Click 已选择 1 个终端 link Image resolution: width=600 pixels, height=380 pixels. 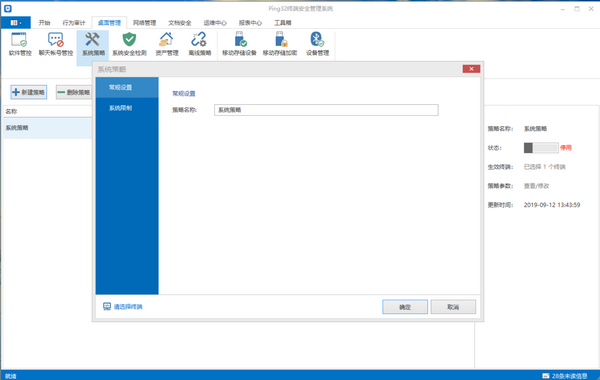(x=545, y=167)
